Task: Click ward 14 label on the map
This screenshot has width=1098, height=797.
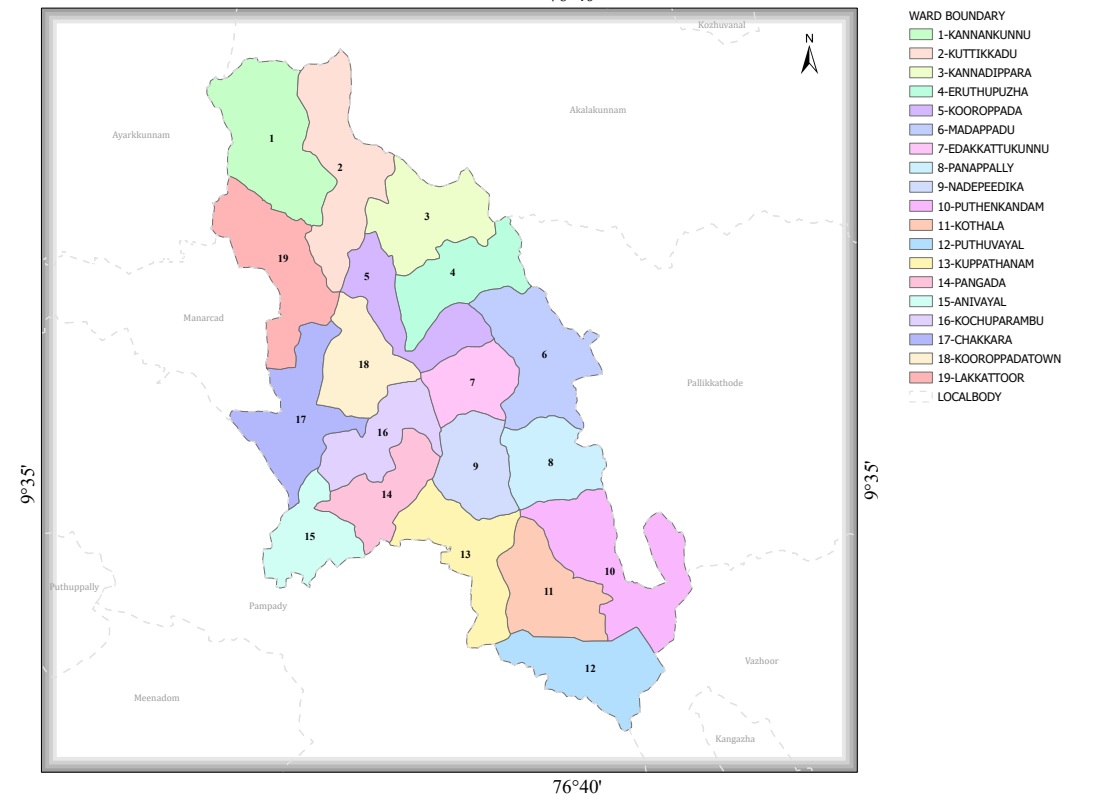Action: pyautogui.click(x=387, y=494)
